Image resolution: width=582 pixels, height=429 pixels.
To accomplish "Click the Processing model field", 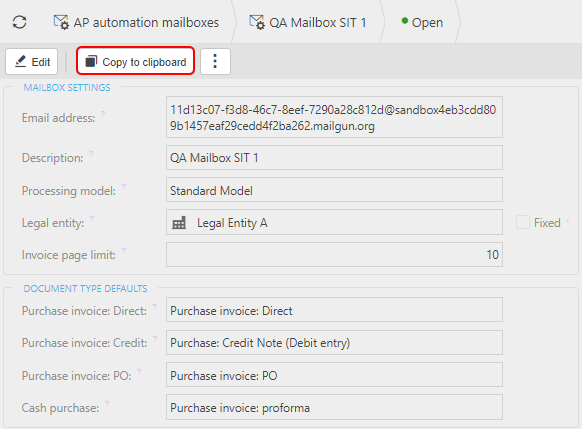I will 334,190.
